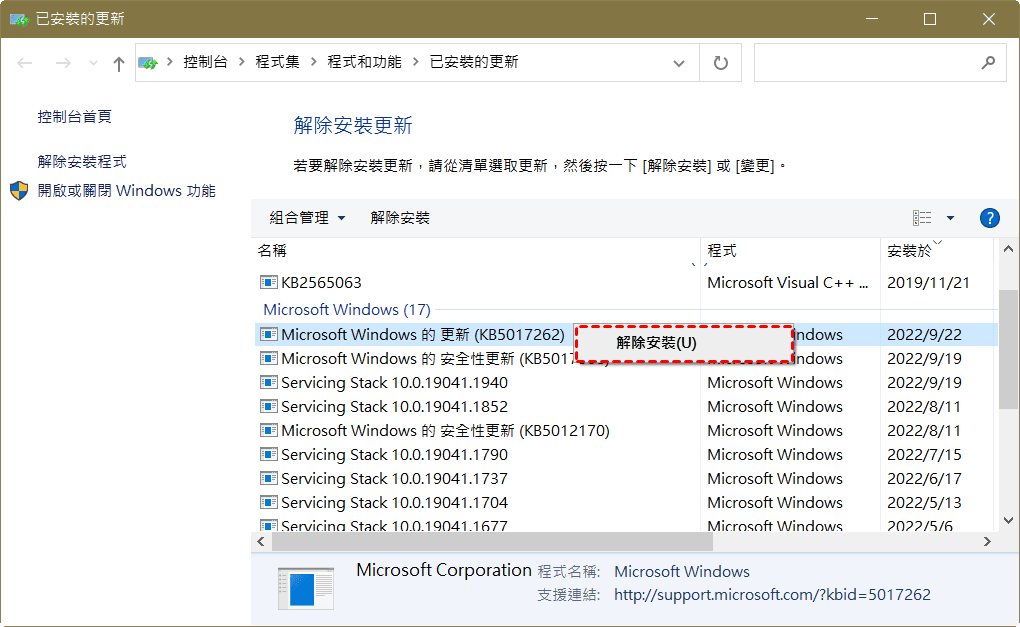Screen dimensions: 1020x627
Task: Select Servicing Stack 10.0.19041.1790
Action: [x=624, y=455]
